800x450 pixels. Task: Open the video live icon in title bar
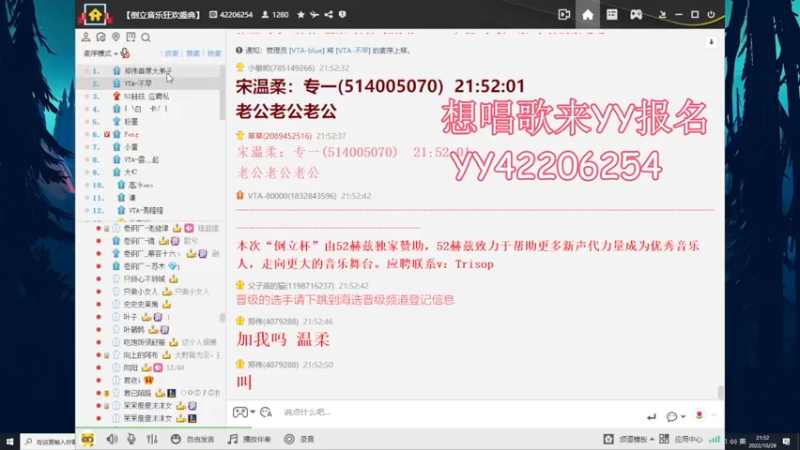point(564,15)
